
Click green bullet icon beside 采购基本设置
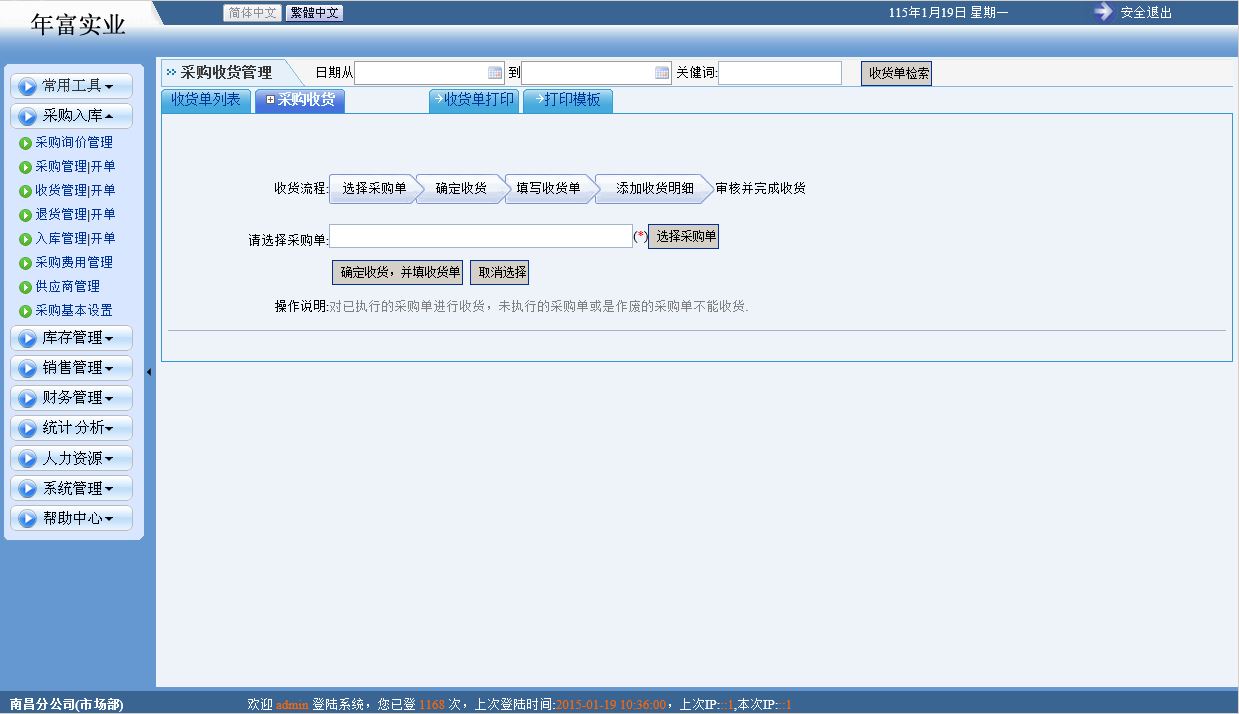click(x=26, y=311)
